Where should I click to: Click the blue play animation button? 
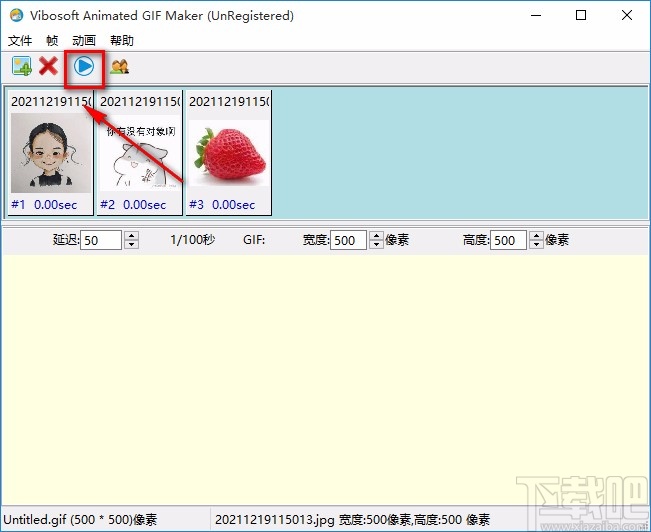(84, 66)
